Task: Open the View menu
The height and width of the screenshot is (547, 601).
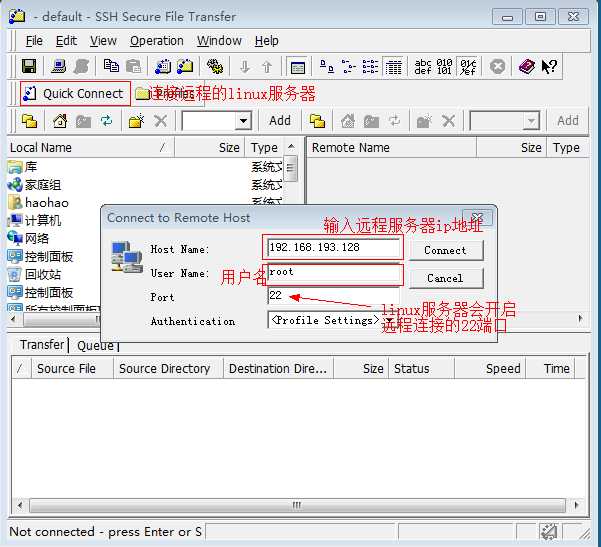Action: pyautogui.click(x=103, y=41)
